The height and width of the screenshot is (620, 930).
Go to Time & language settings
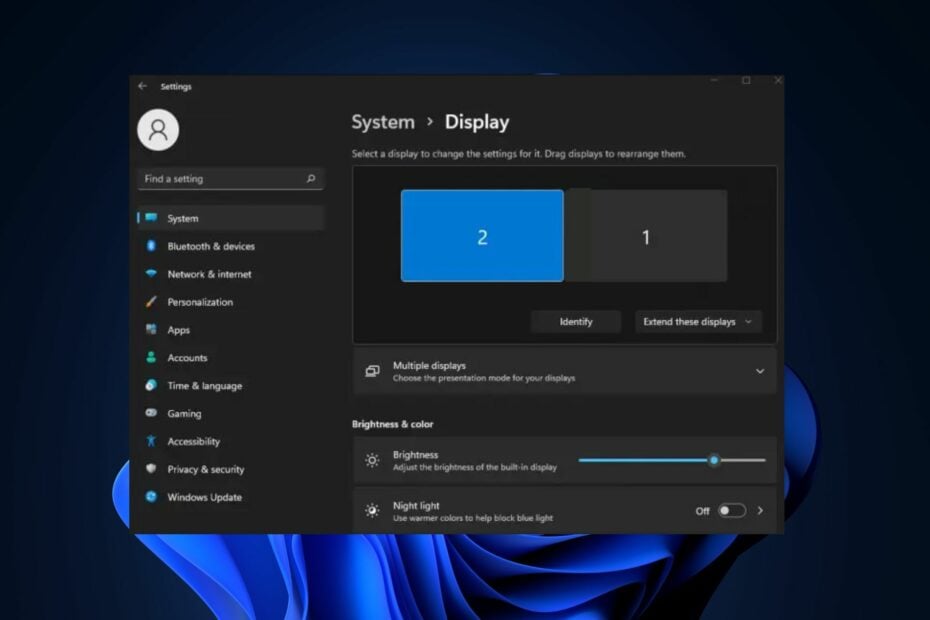pos(204,386)
